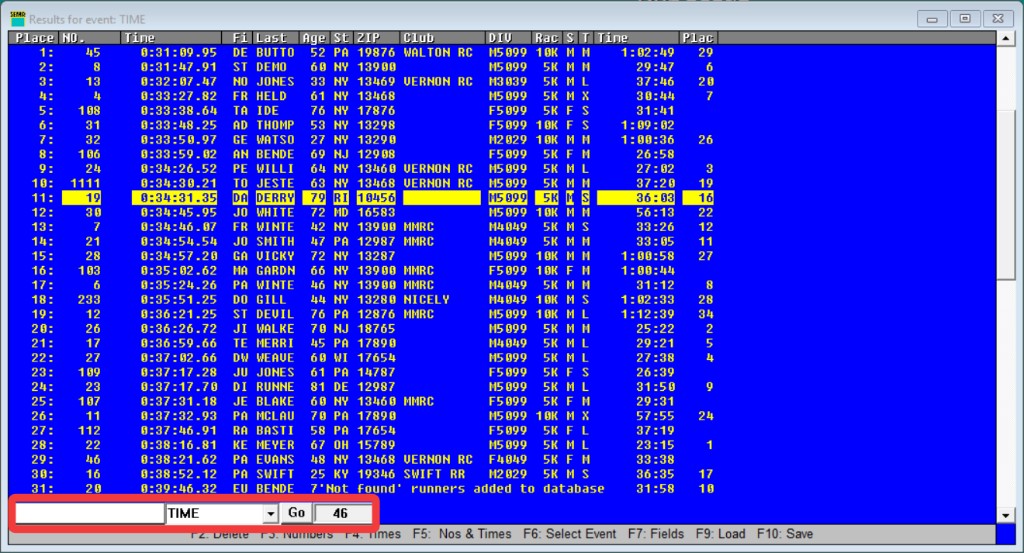Image resolution: width=1024 pixels, height=553 pixels.
Task: Click DEMO last name in row 2
Action: tap(271, 67)
